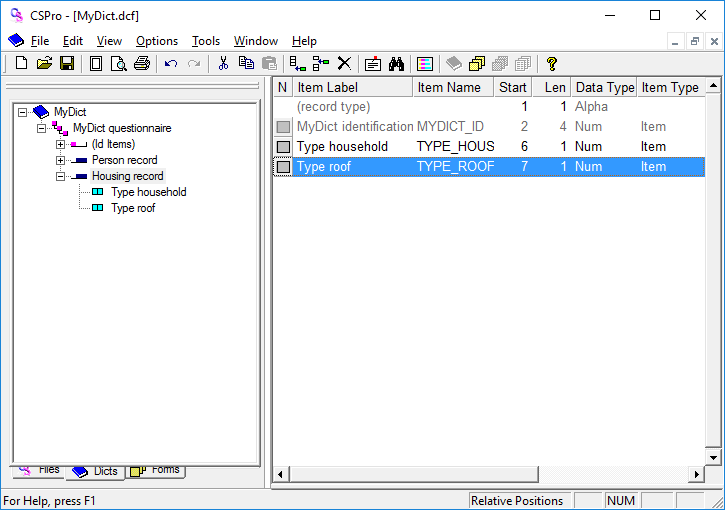Click the yellow question mark Help icon

[x=551, y=64]
